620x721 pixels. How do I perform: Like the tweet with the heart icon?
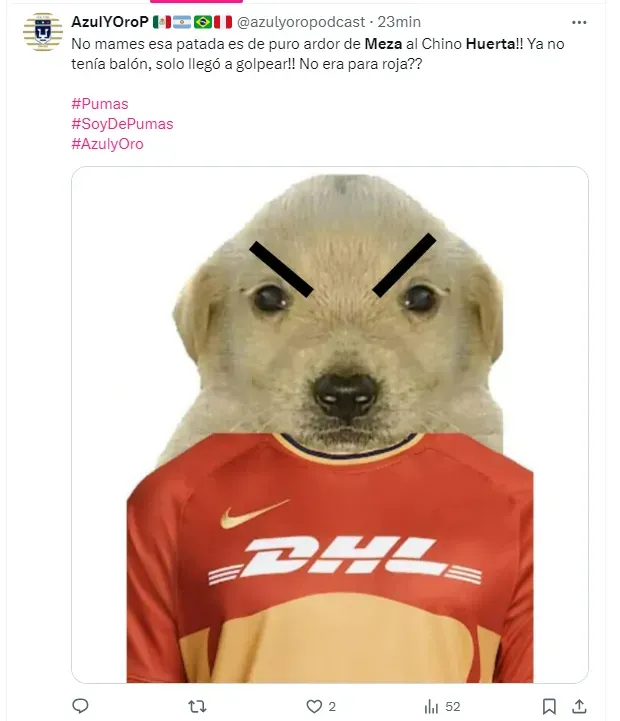click(314, 706)
